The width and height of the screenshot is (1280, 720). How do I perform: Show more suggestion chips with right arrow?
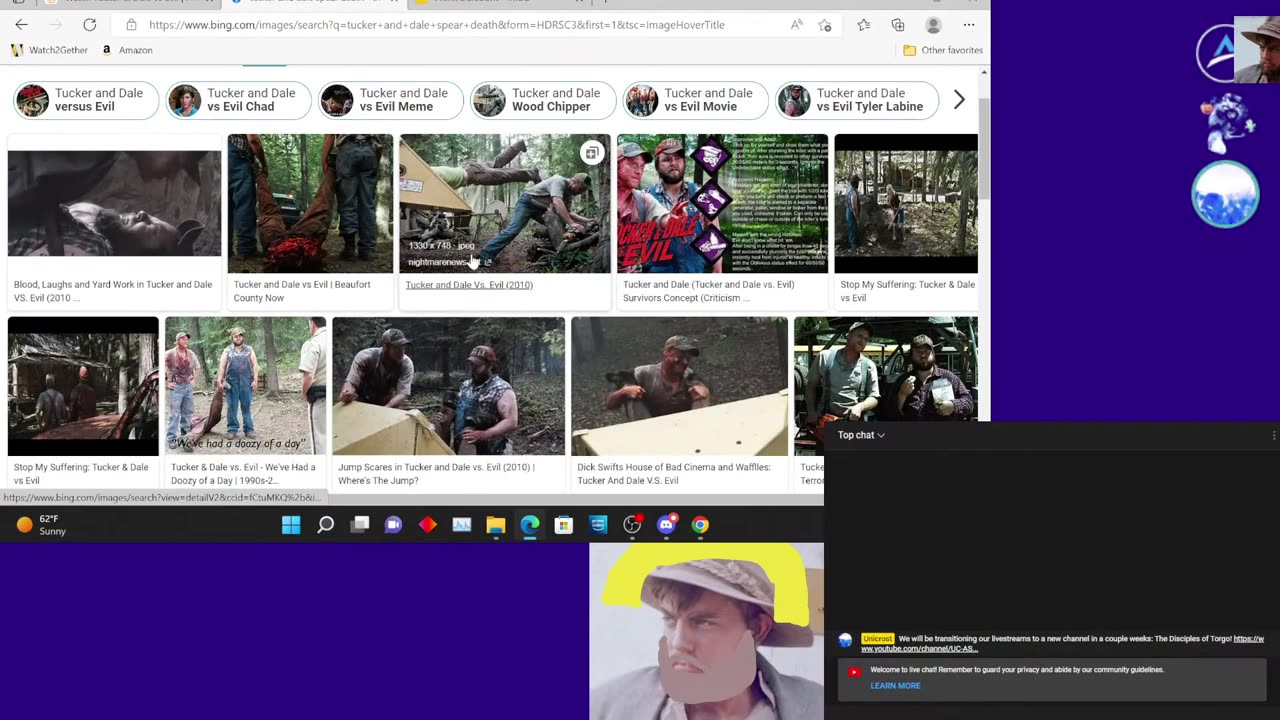[x=959, y=100]
